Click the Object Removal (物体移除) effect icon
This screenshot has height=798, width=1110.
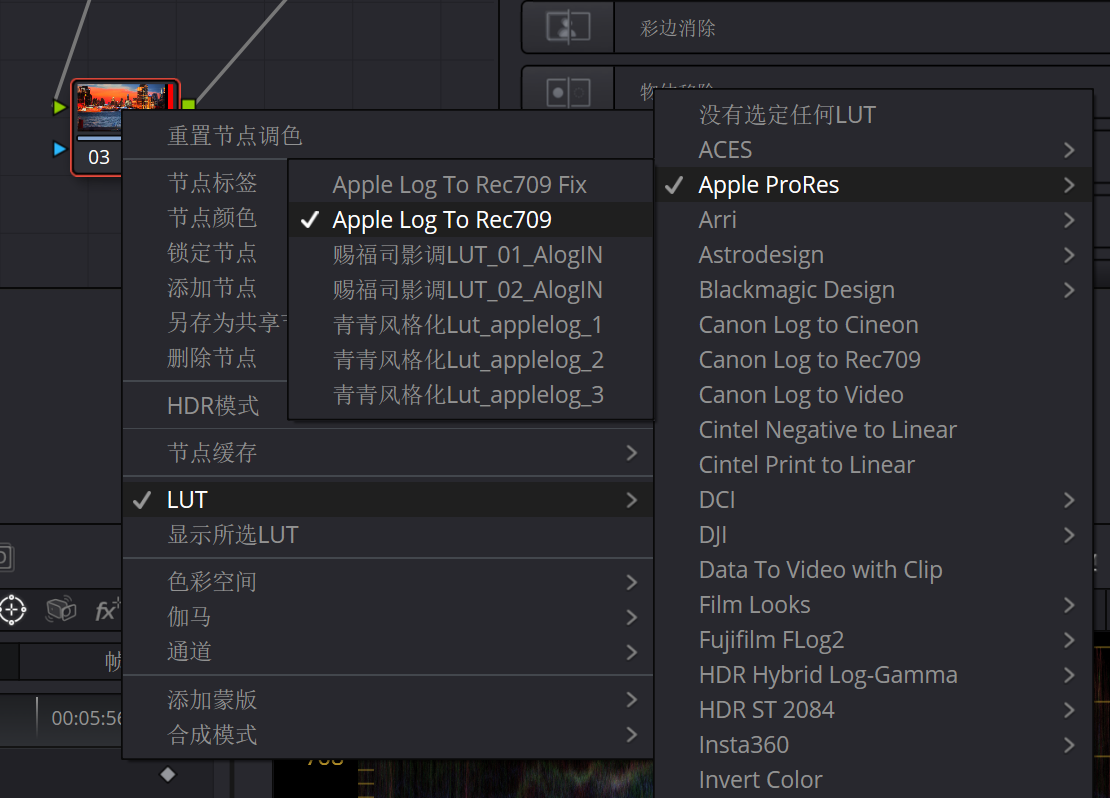pos(567,92)
